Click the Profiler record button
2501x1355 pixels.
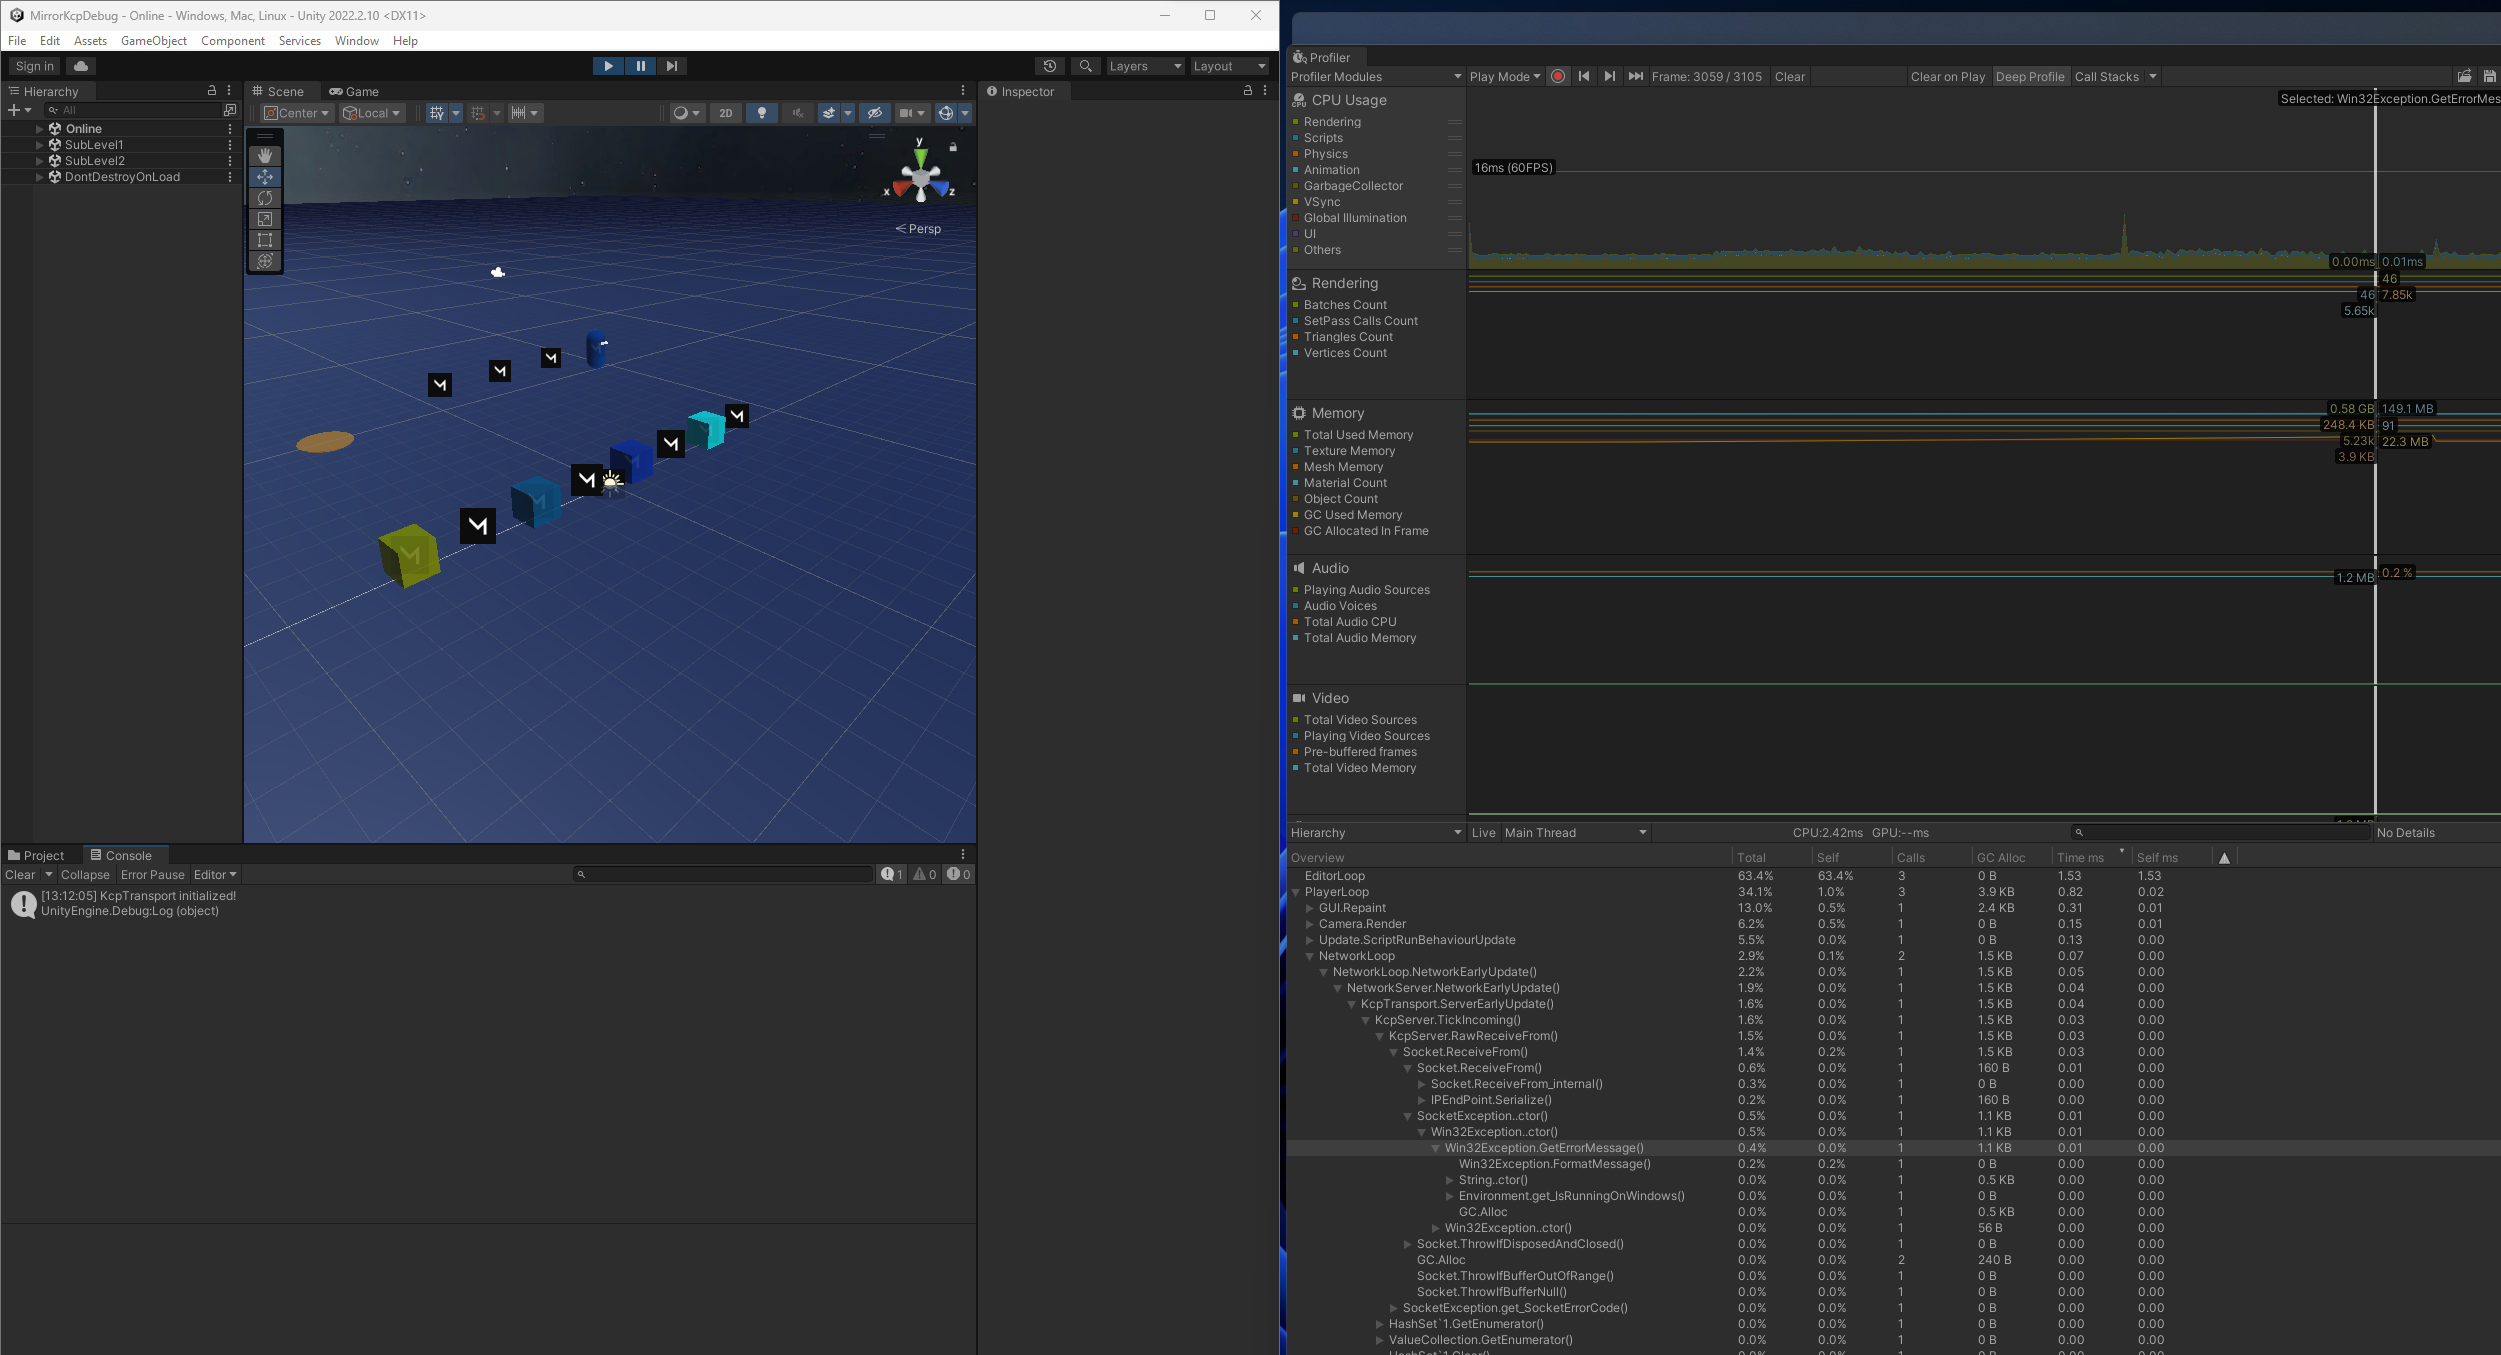coord(1558,77)
